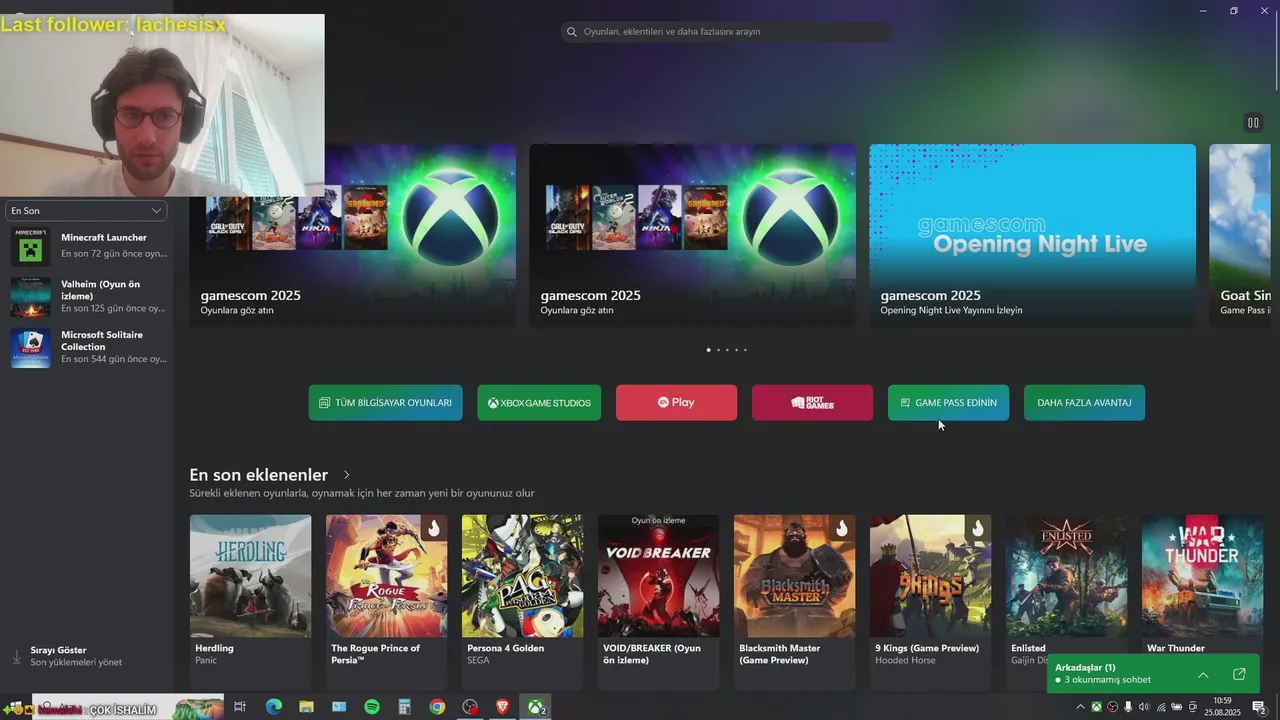Launch Microsoft Edge from taskbar
This screenshot has height=720, width=1280.
tap(273, 707)
